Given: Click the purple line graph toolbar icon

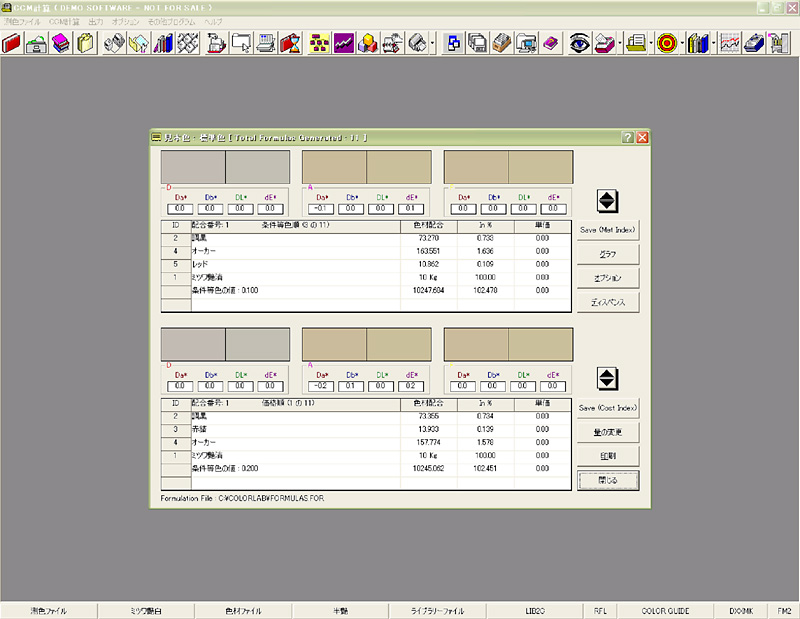Looking at the screenshot, I should pyautogui.click(x=344, y=43).
